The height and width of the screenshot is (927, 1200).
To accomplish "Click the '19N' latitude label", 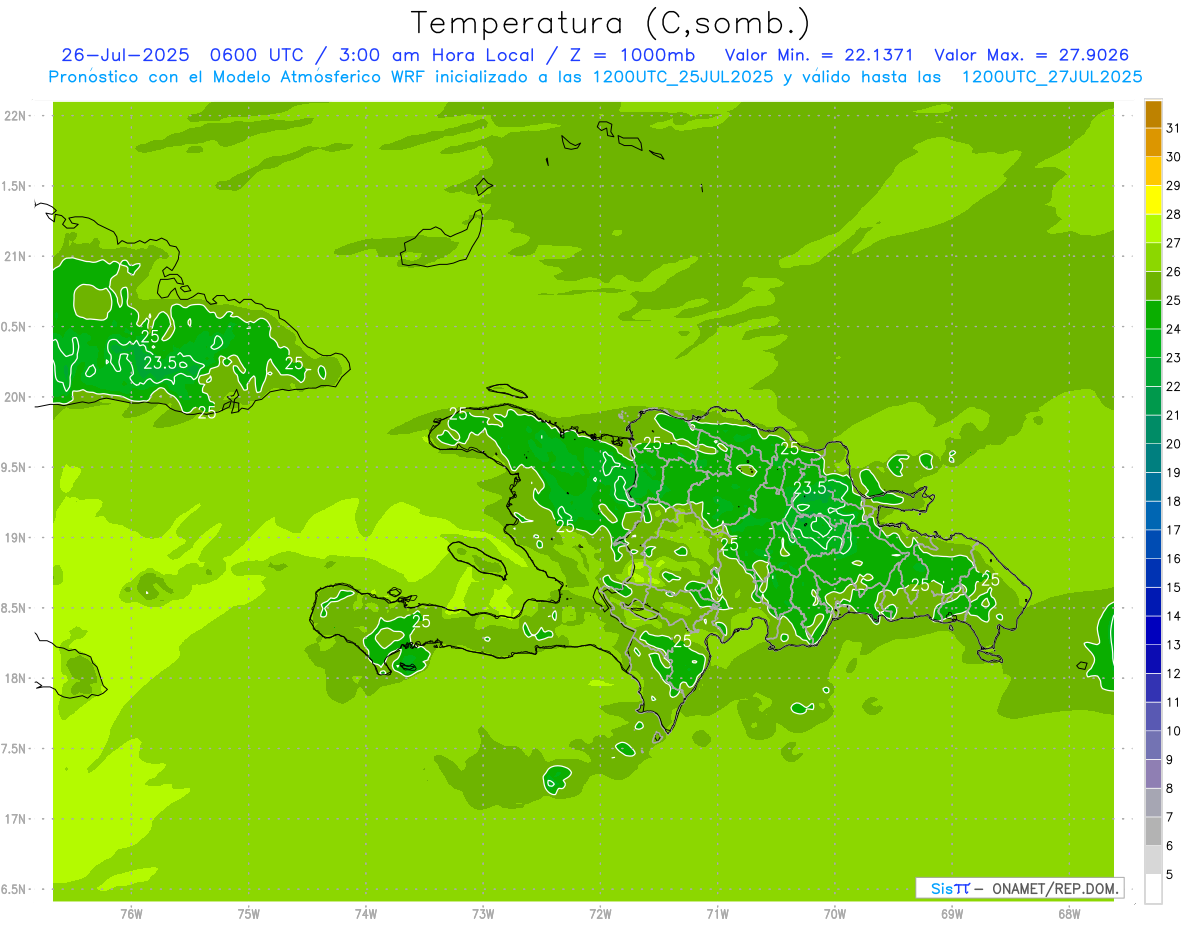I will pyautogui.click(x=17, y=538).
